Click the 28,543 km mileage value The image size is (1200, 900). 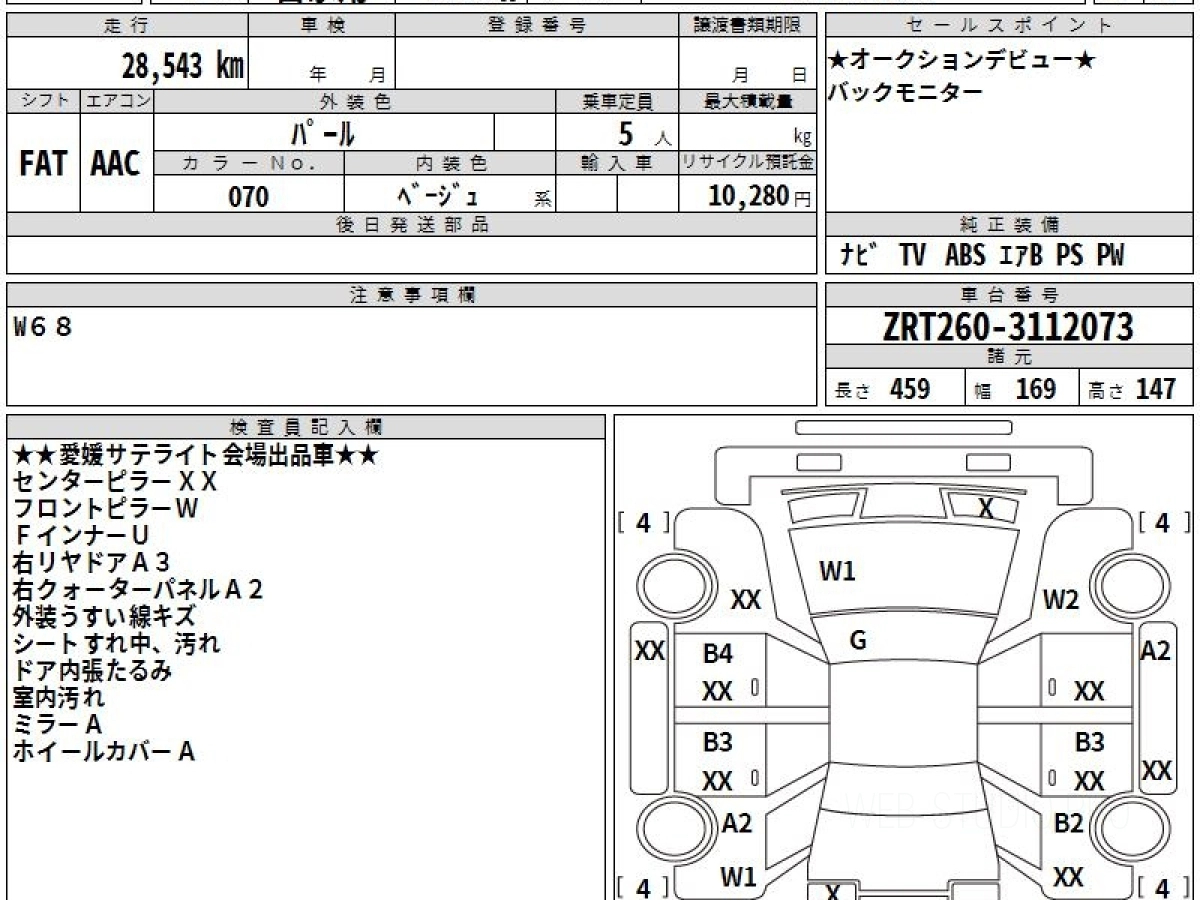(x=182, y=66)
